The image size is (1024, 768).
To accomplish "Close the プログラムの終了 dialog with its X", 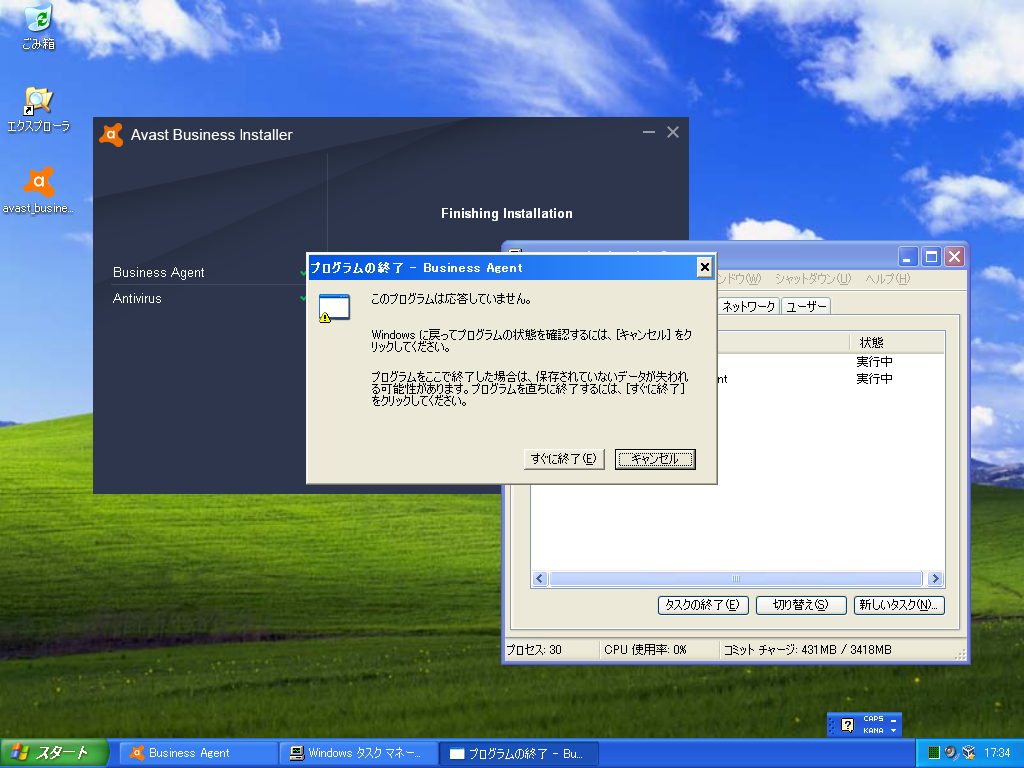I will coord(704,267).
